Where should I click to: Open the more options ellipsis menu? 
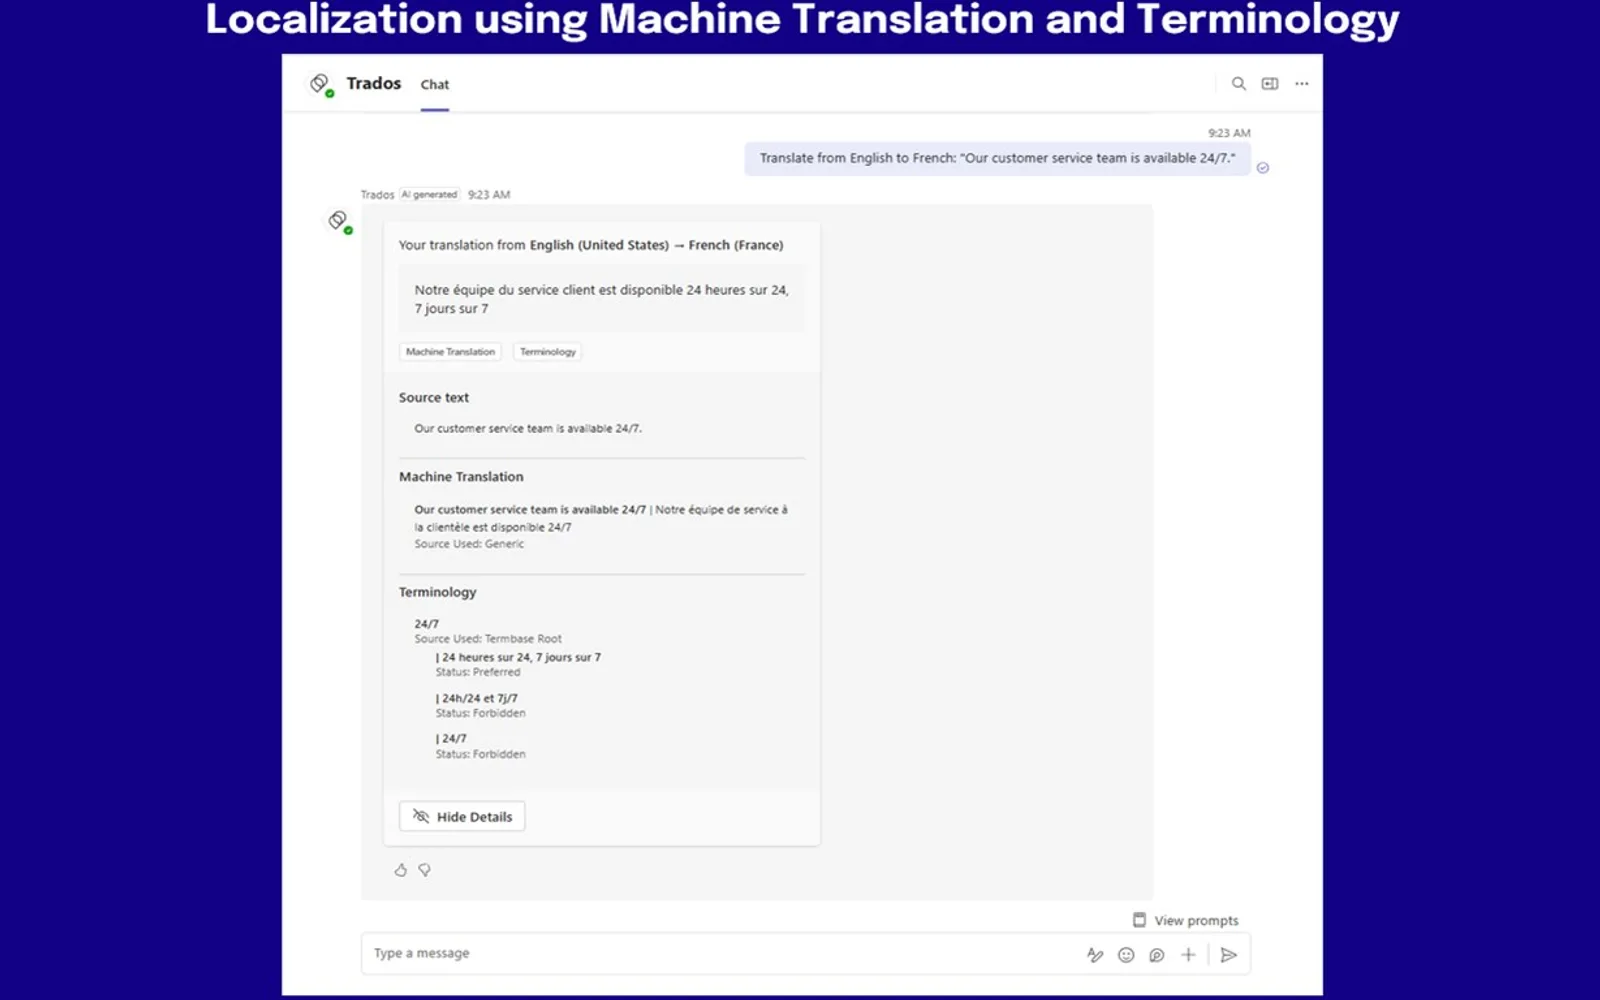point(1302,84)
